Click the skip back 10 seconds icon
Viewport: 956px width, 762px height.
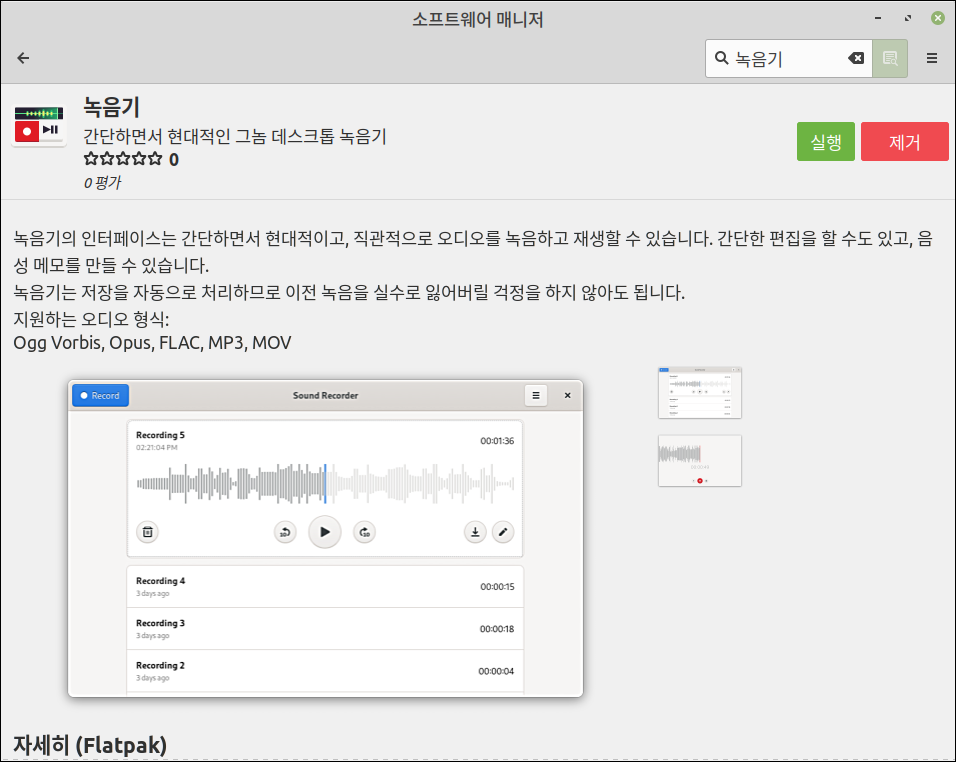(285, 532)
